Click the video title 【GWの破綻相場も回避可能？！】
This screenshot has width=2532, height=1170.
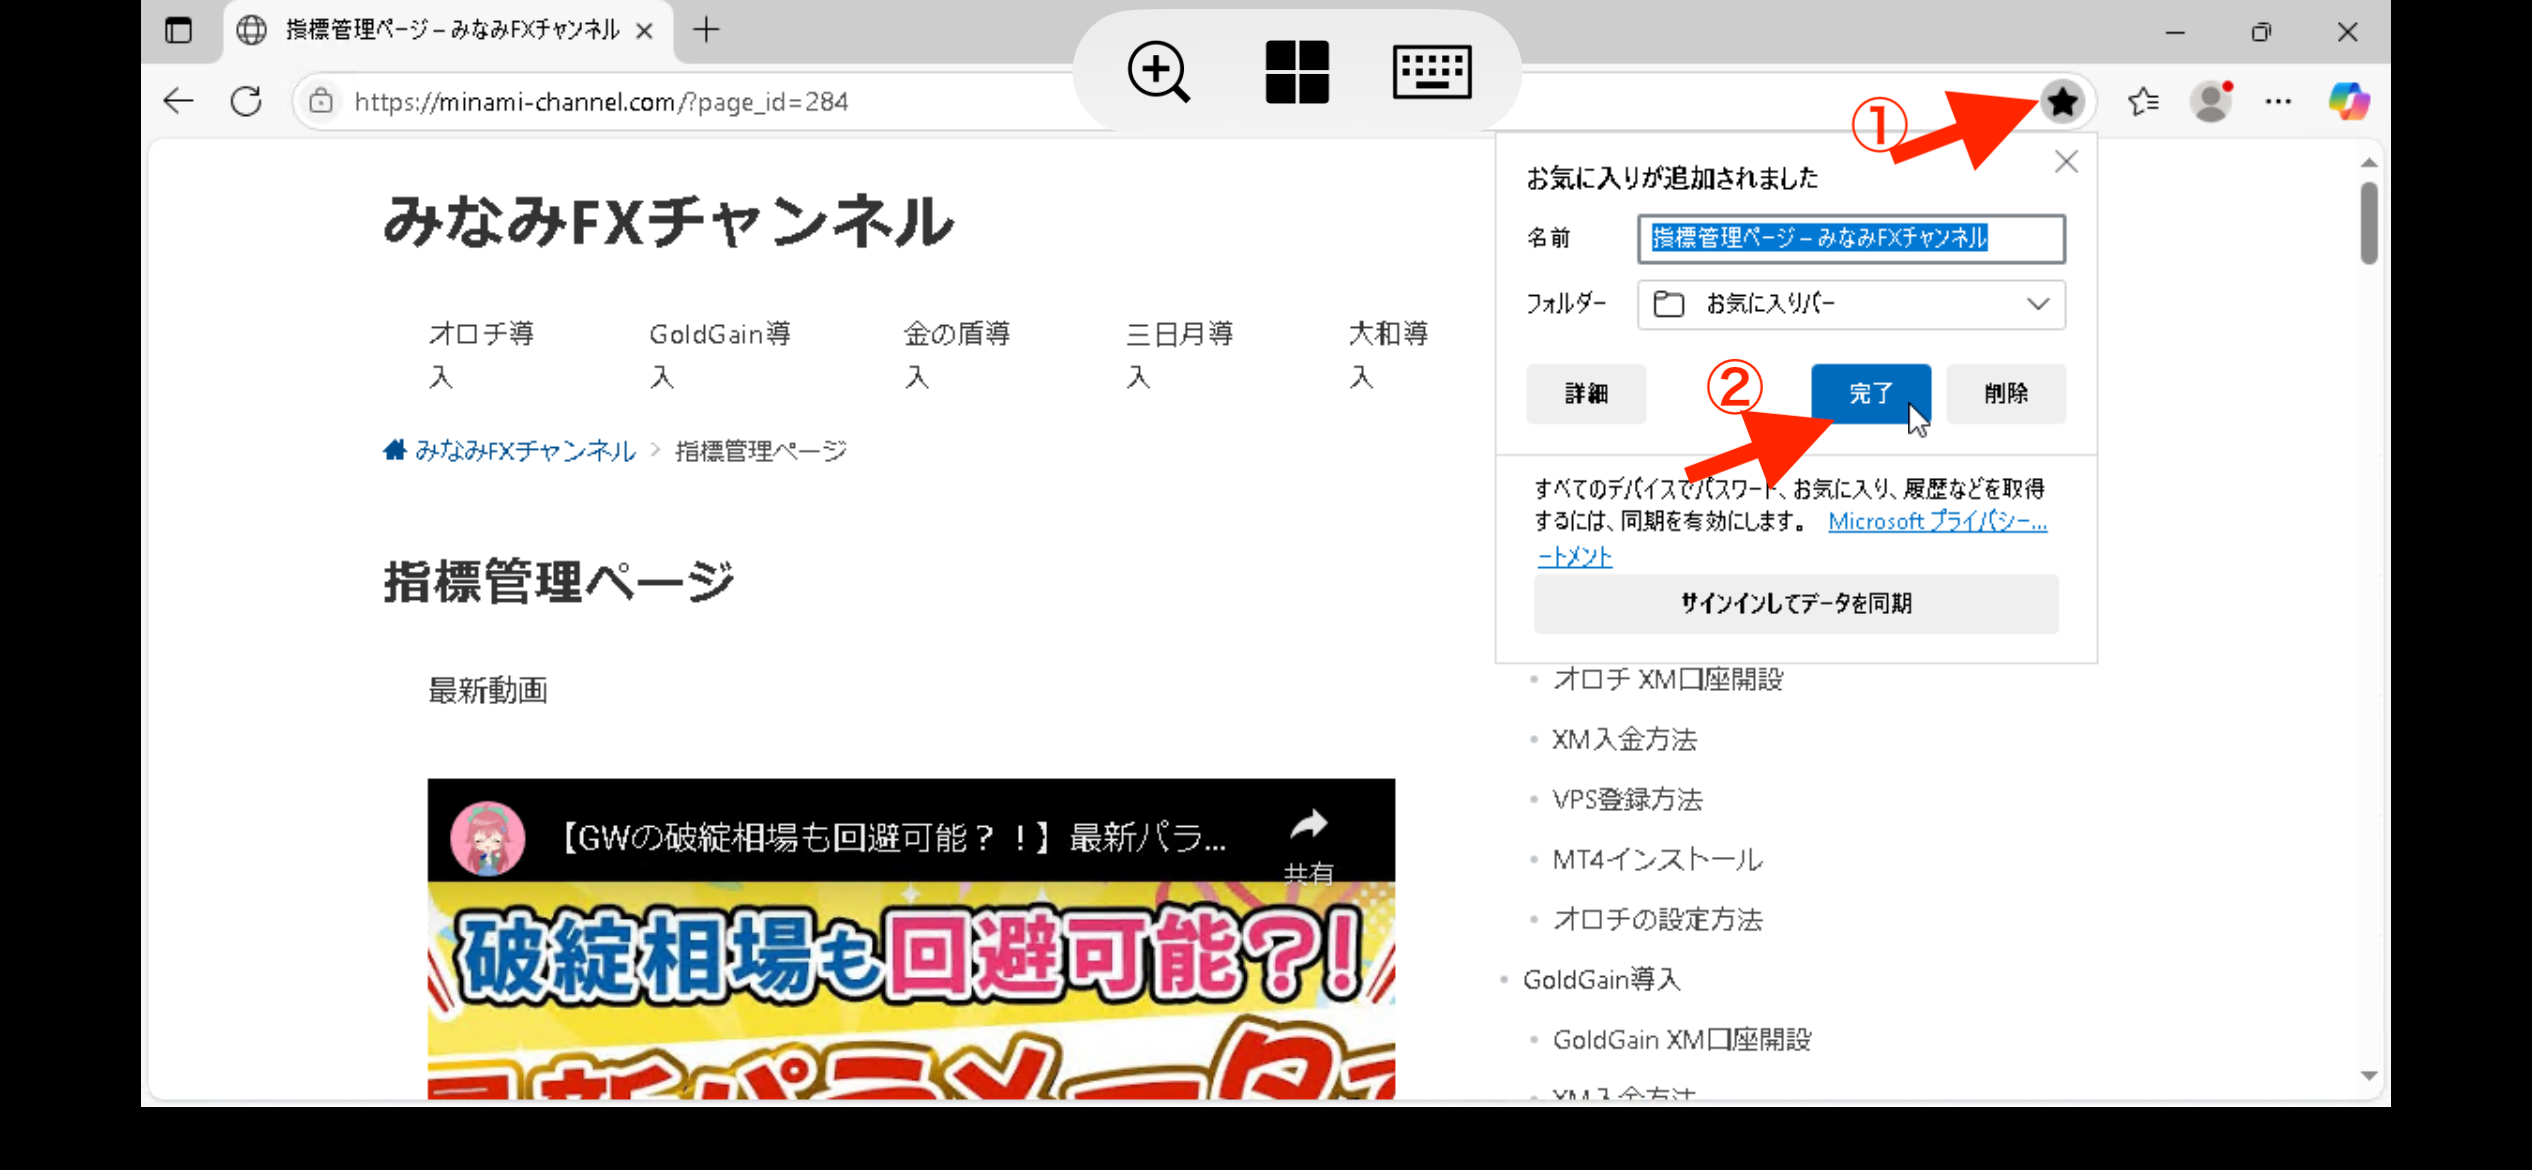892,837
